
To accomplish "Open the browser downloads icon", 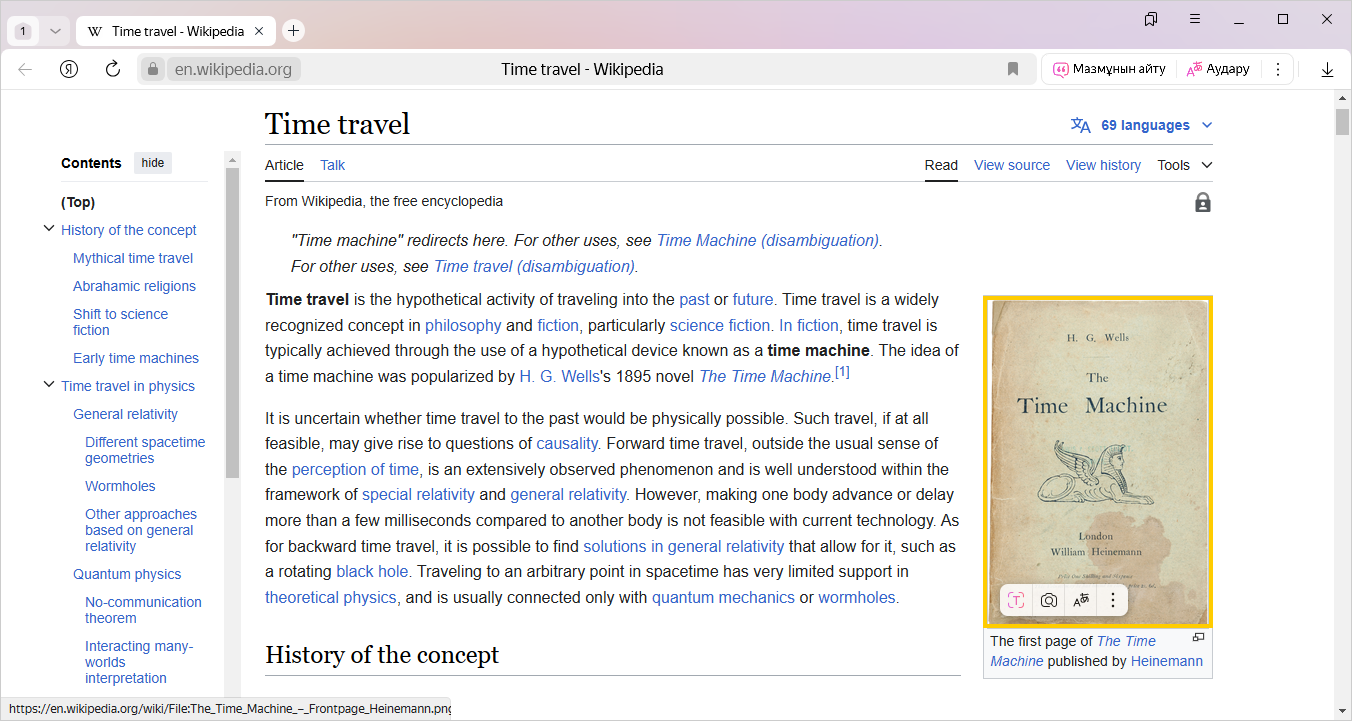I will tap(1327, 69).
